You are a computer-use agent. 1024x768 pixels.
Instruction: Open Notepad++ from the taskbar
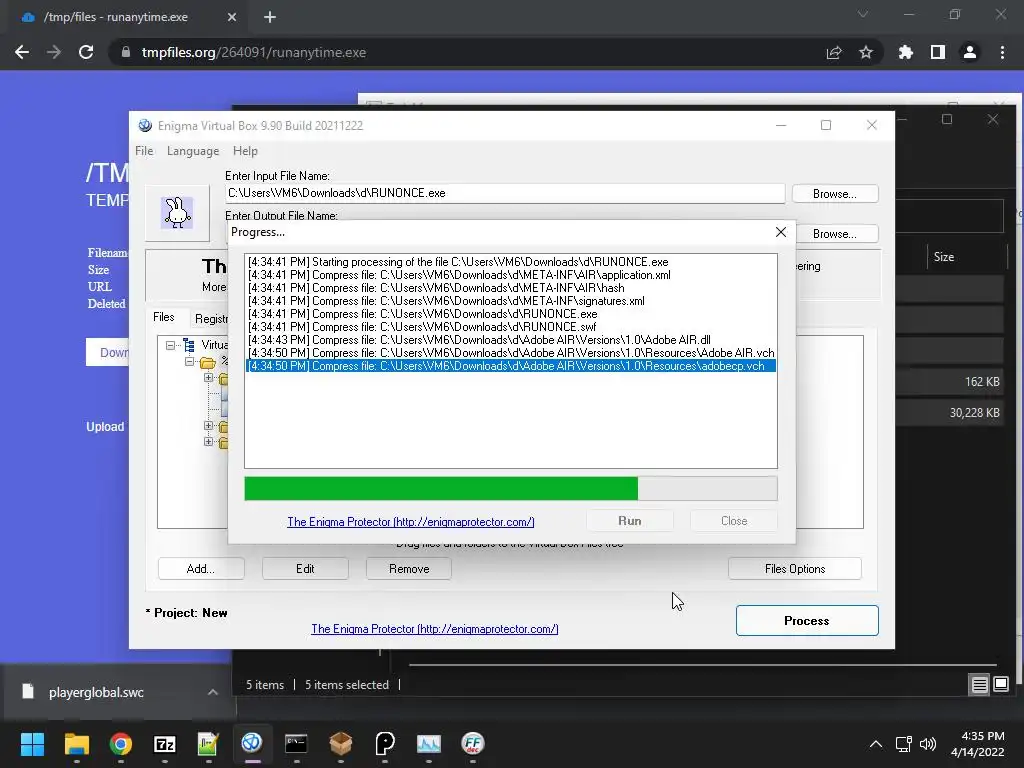point(208,744)
